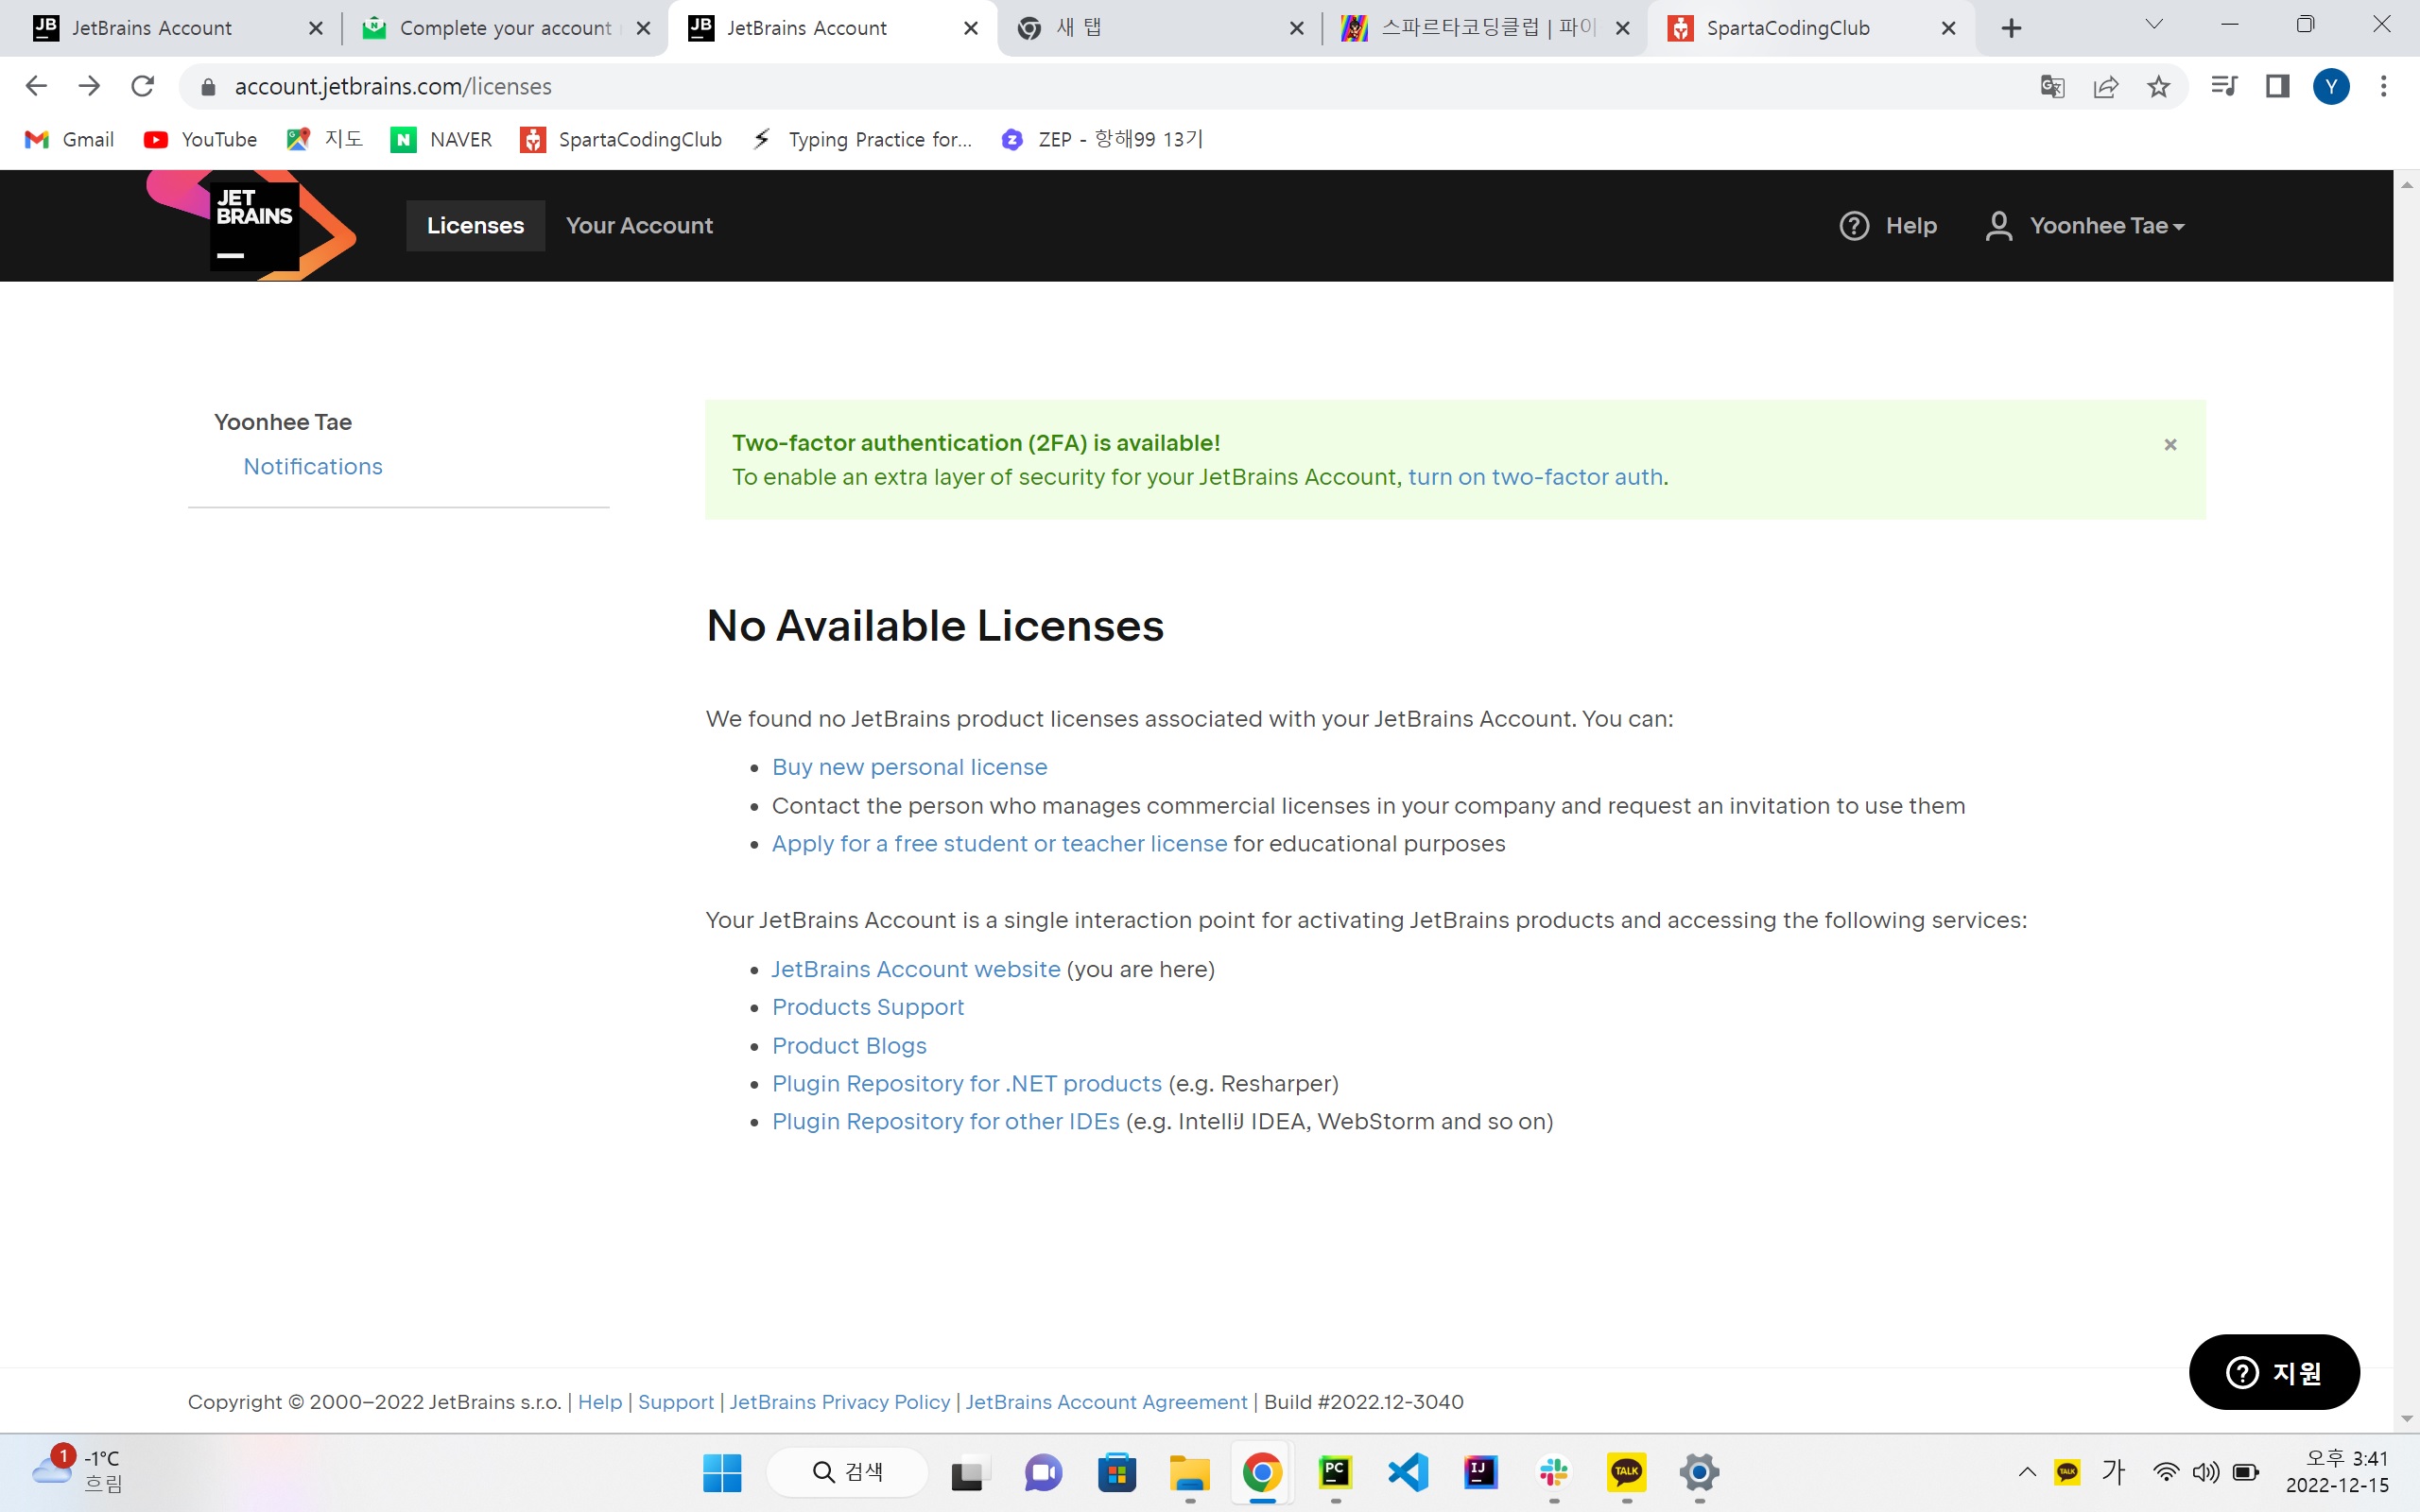The width and height of the screenshot is (2420, 1512).
Task: Open the Products Support link
Action: click(x=868, y=1007)
